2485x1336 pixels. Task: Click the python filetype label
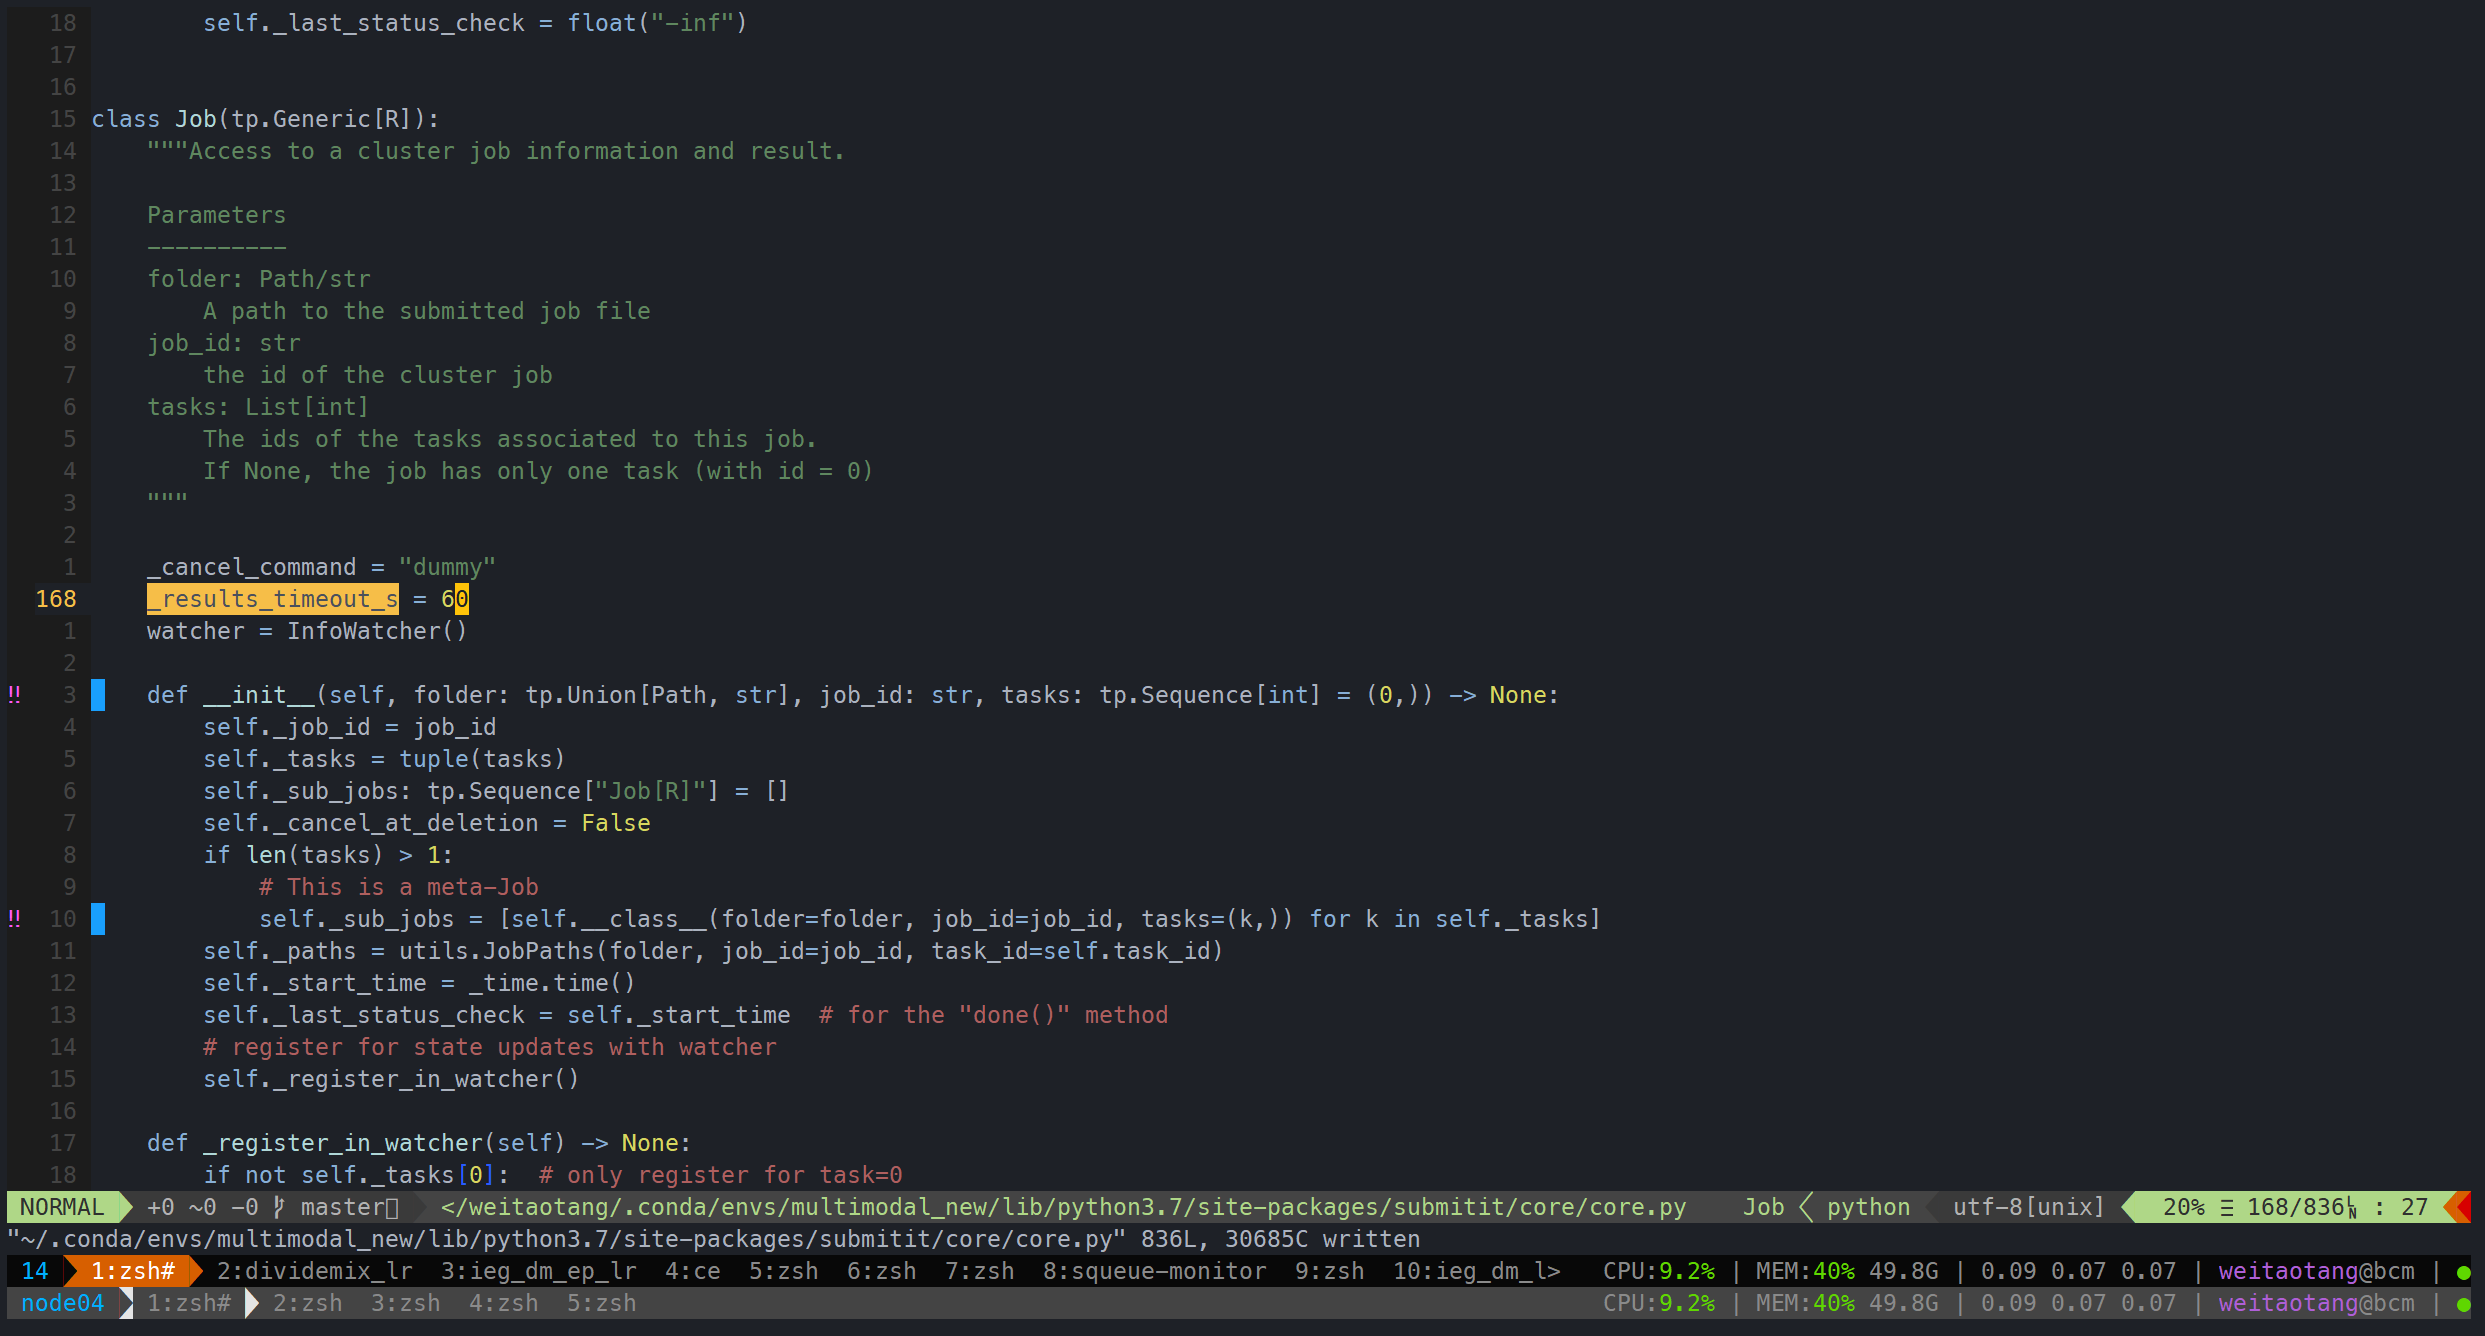(x=1868, y=1207)
